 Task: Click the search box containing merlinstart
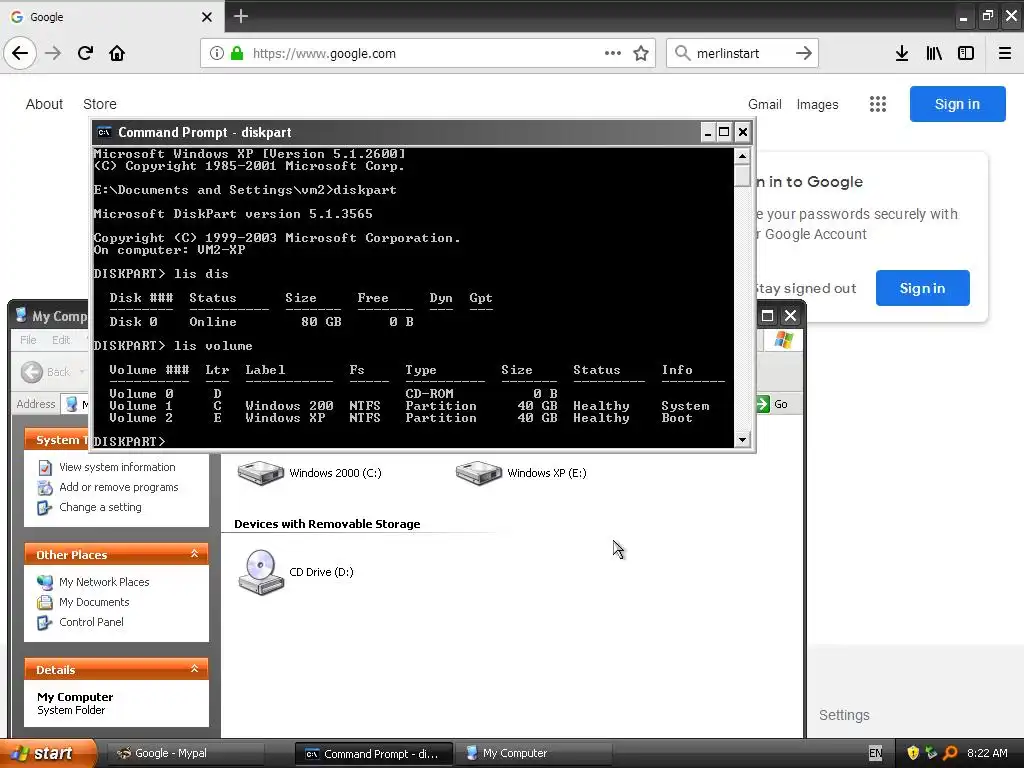(741, 53)
